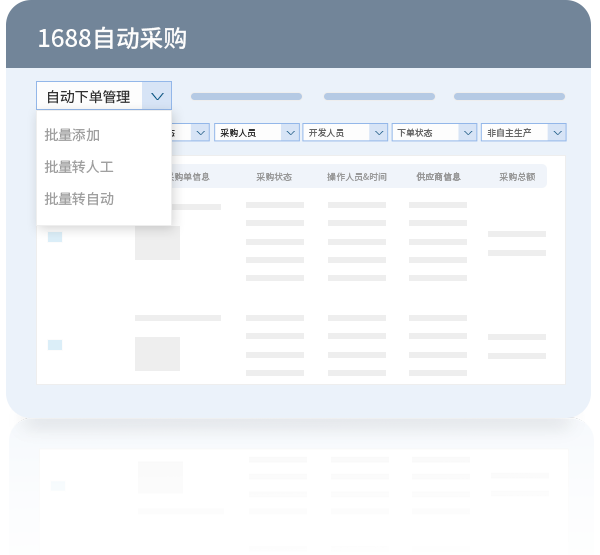Tick the second order row checkbox
The width and height of the screenshot is (600, 555).
pyautogui.click(x=55, y=345)
